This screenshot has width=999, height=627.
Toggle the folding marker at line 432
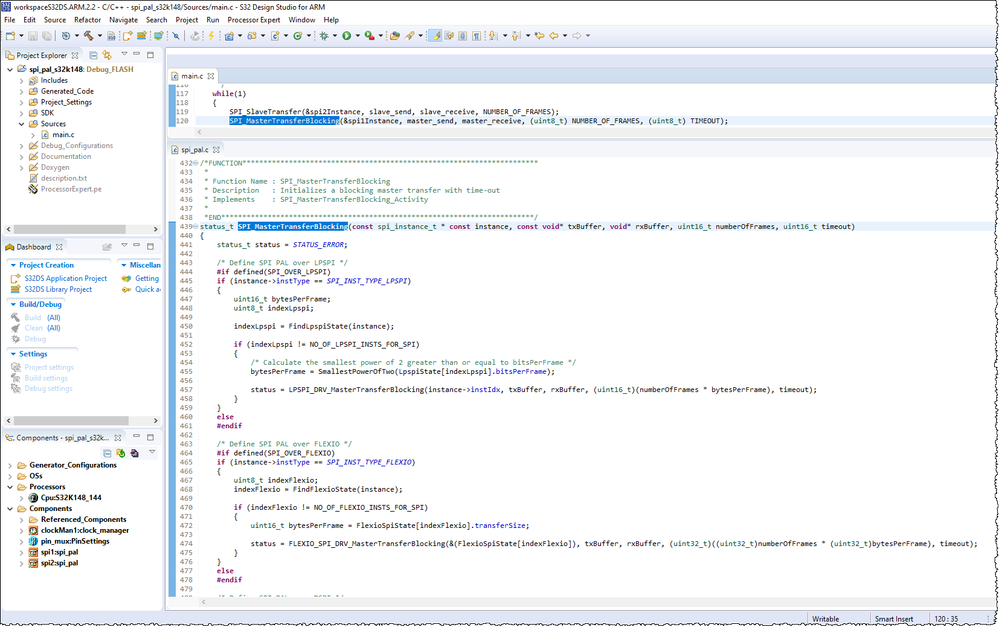click(196, 163)
